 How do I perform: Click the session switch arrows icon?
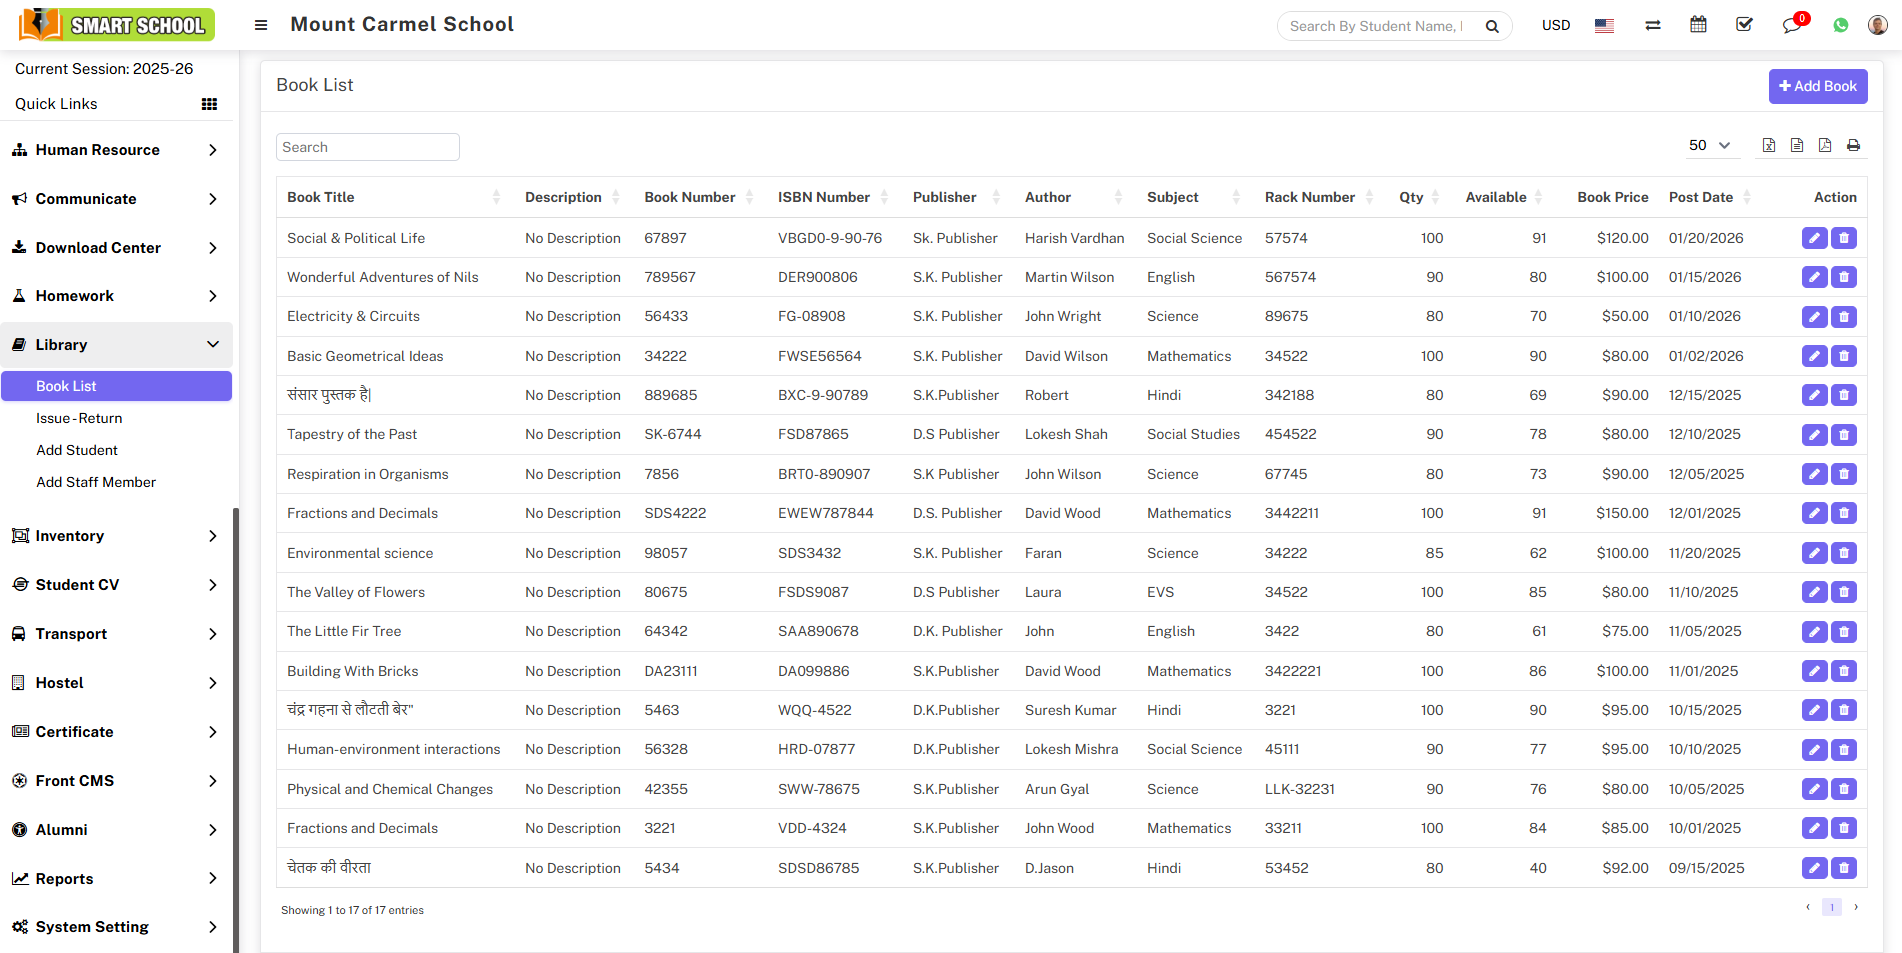click(x=1652, y=25)
